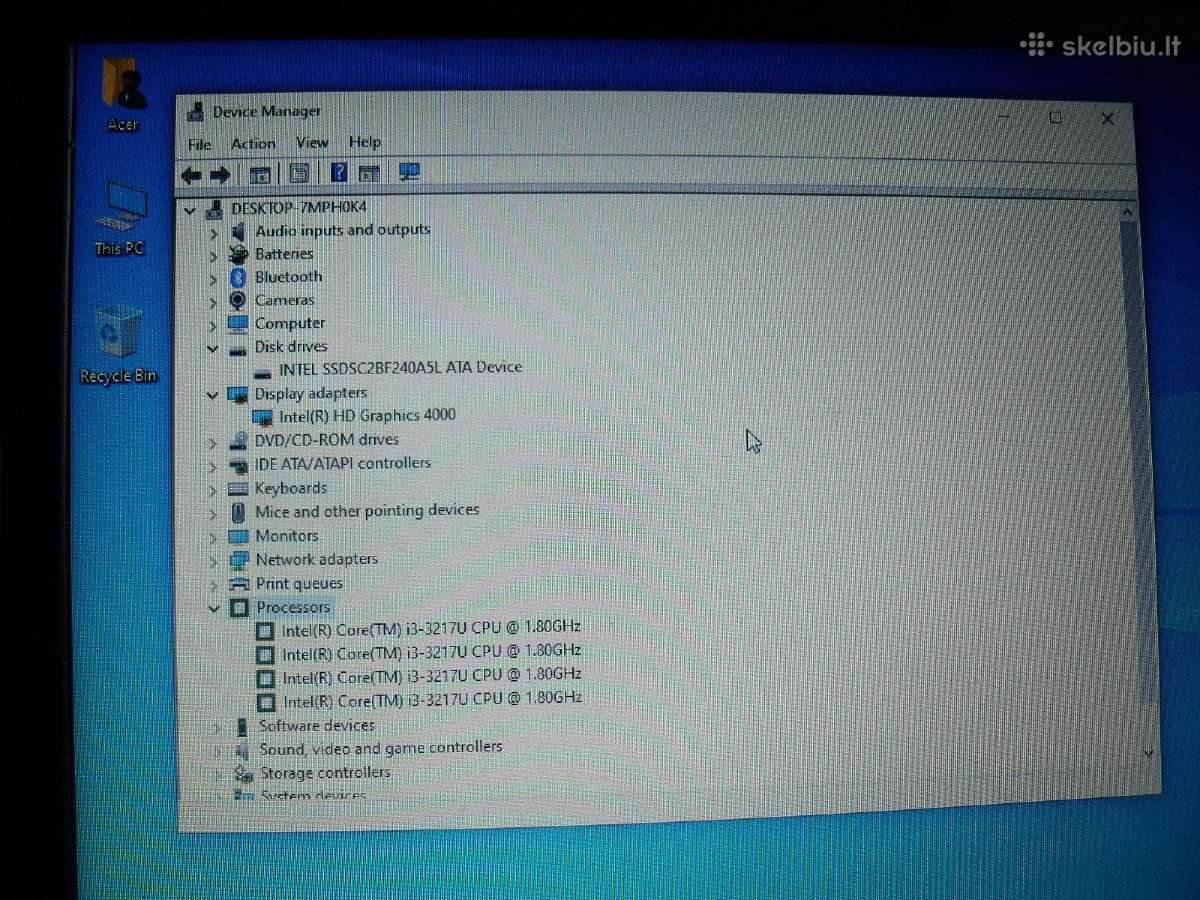Click the Device Manager title bar icon
This screenshot has height=900, width=1200.
coord(196,111)
